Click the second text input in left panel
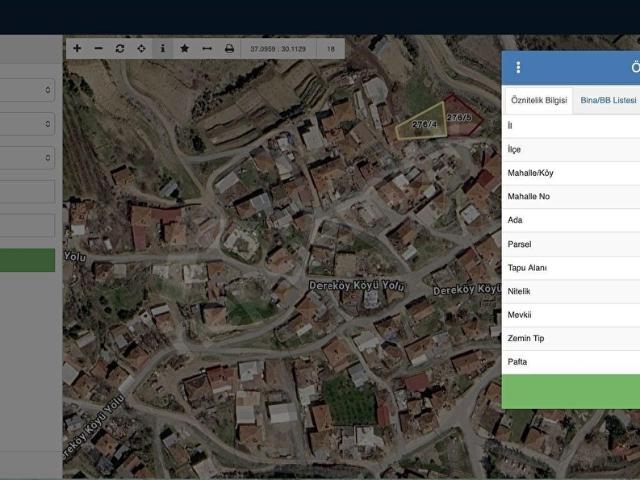 (27, 225)
